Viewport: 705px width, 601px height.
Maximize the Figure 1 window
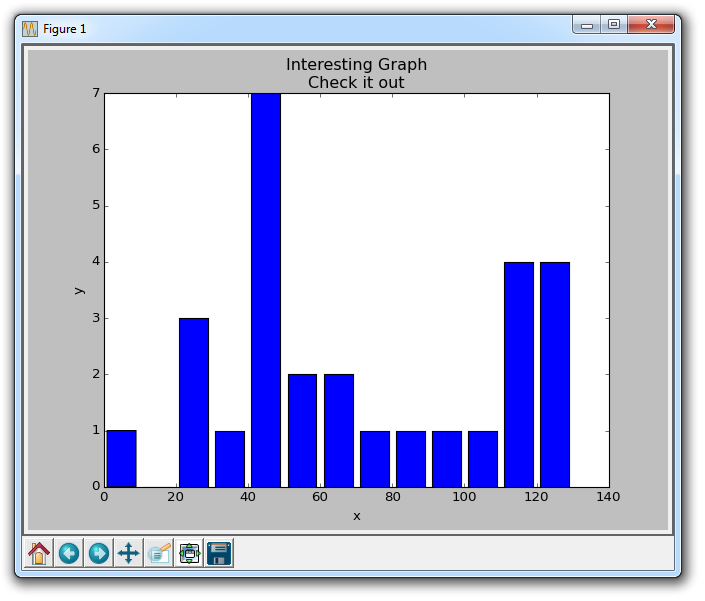(x=614, y=25)
